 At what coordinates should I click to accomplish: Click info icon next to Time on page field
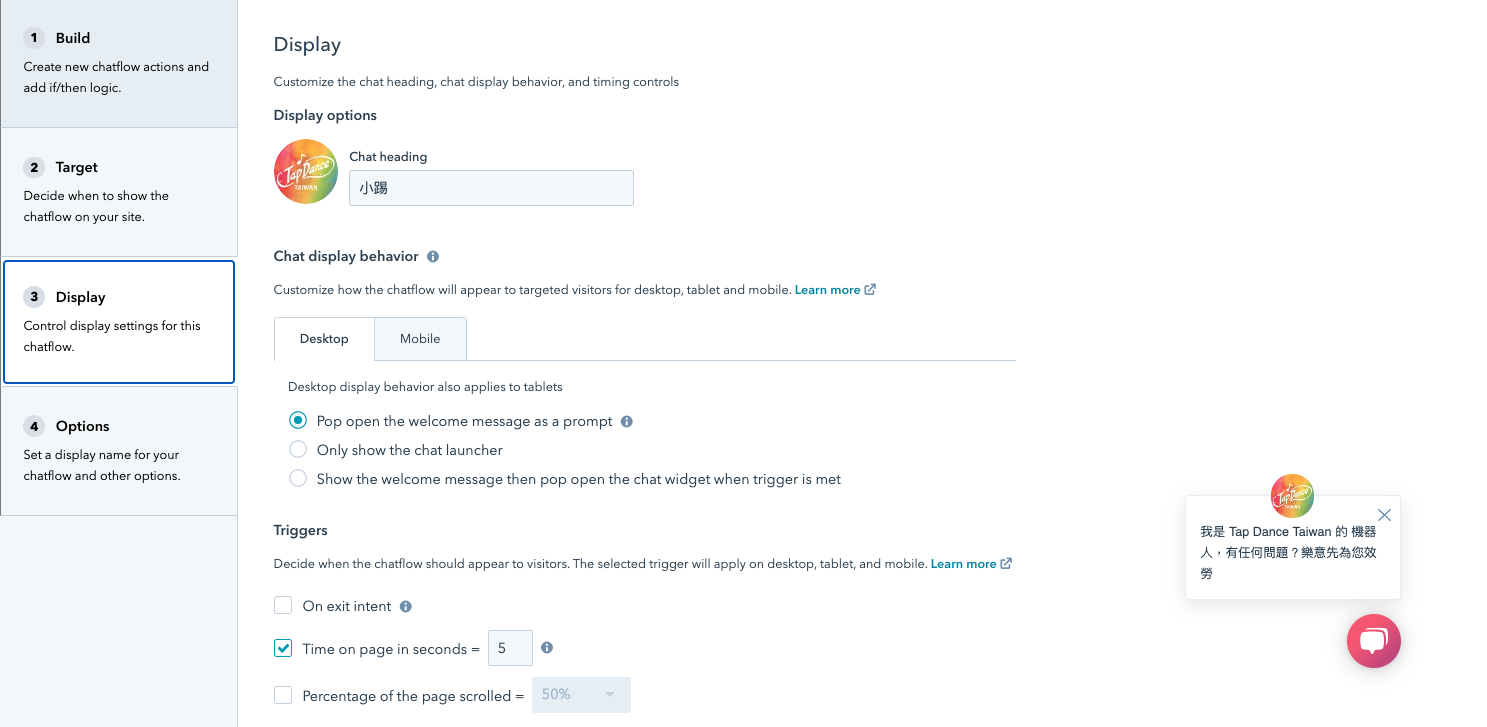click(547, 648)
